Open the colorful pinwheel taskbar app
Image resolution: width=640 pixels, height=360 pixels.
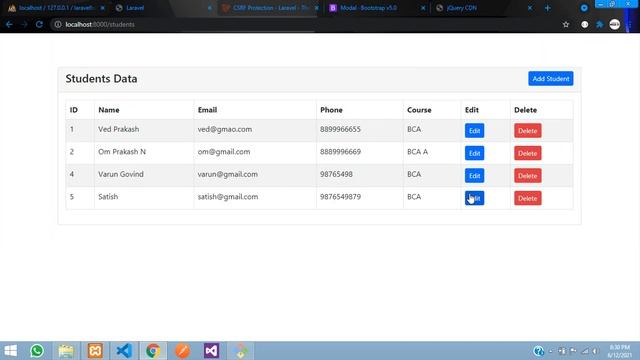tap(240, 351)
